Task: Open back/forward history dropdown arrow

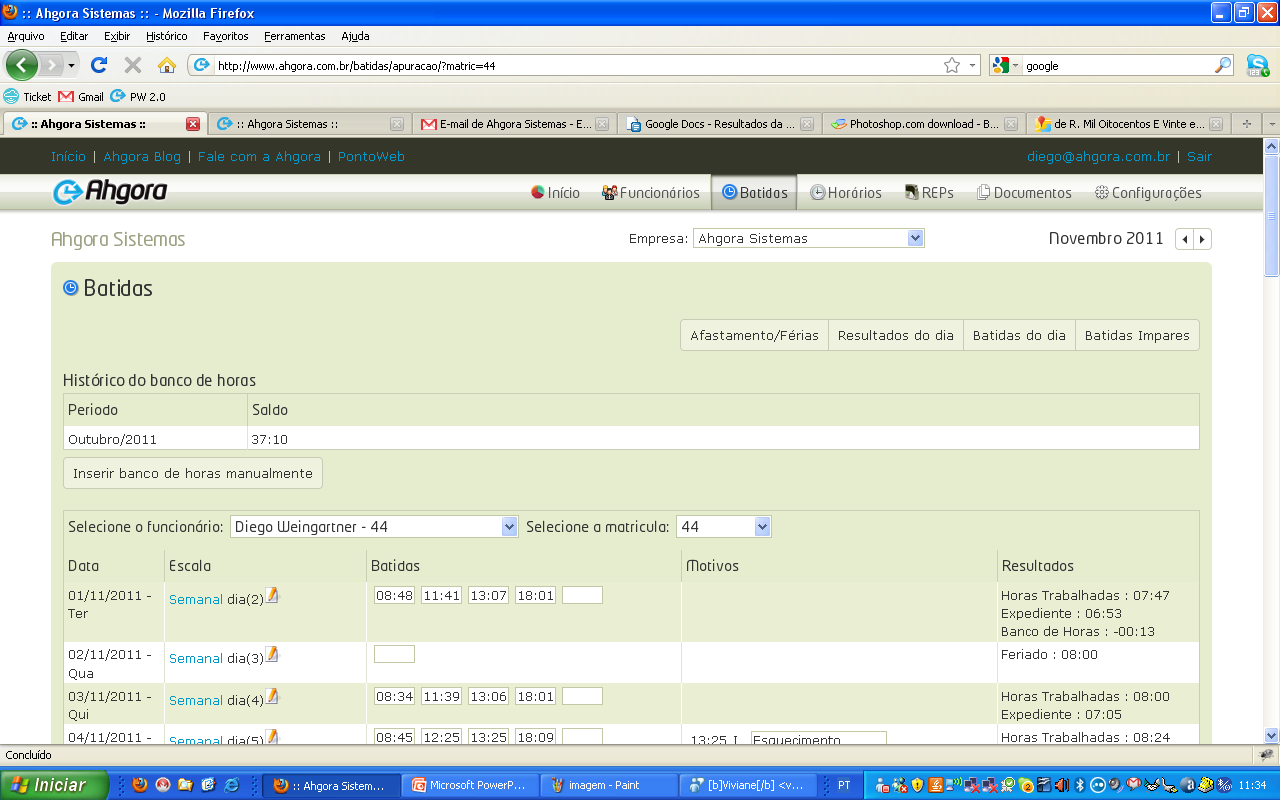Action: tap(71, 65)
